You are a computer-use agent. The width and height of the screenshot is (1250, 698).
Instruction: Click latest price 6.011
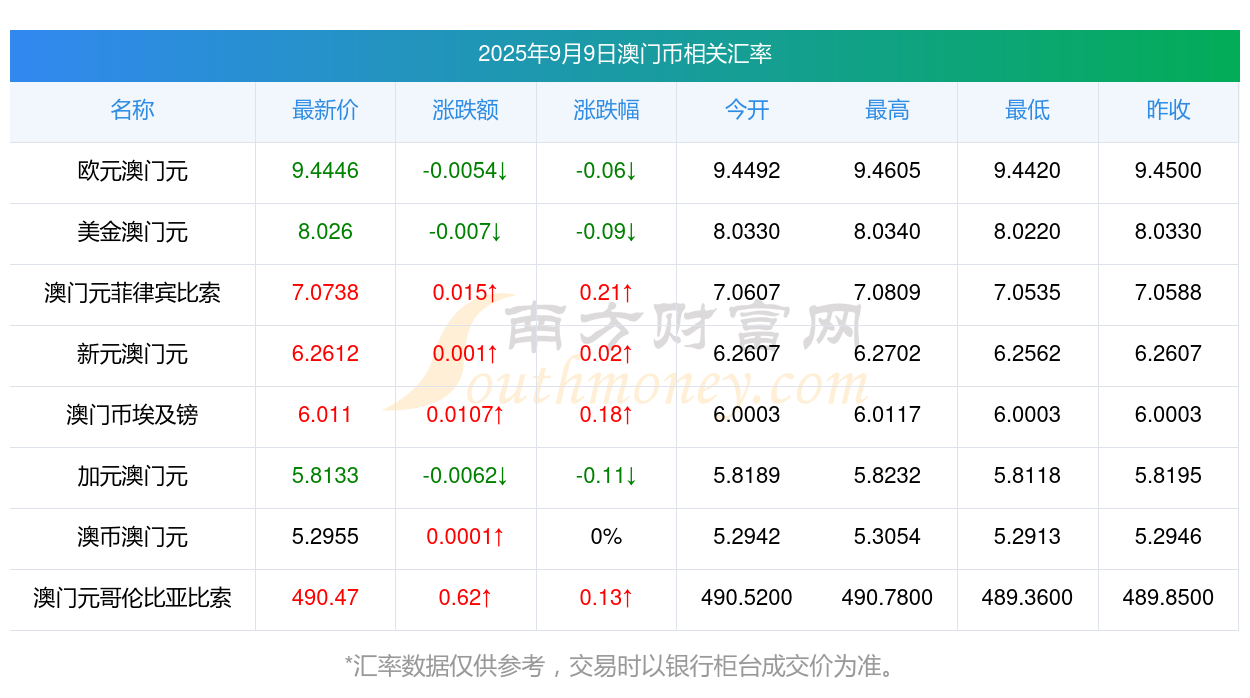(x=325, y=415)
